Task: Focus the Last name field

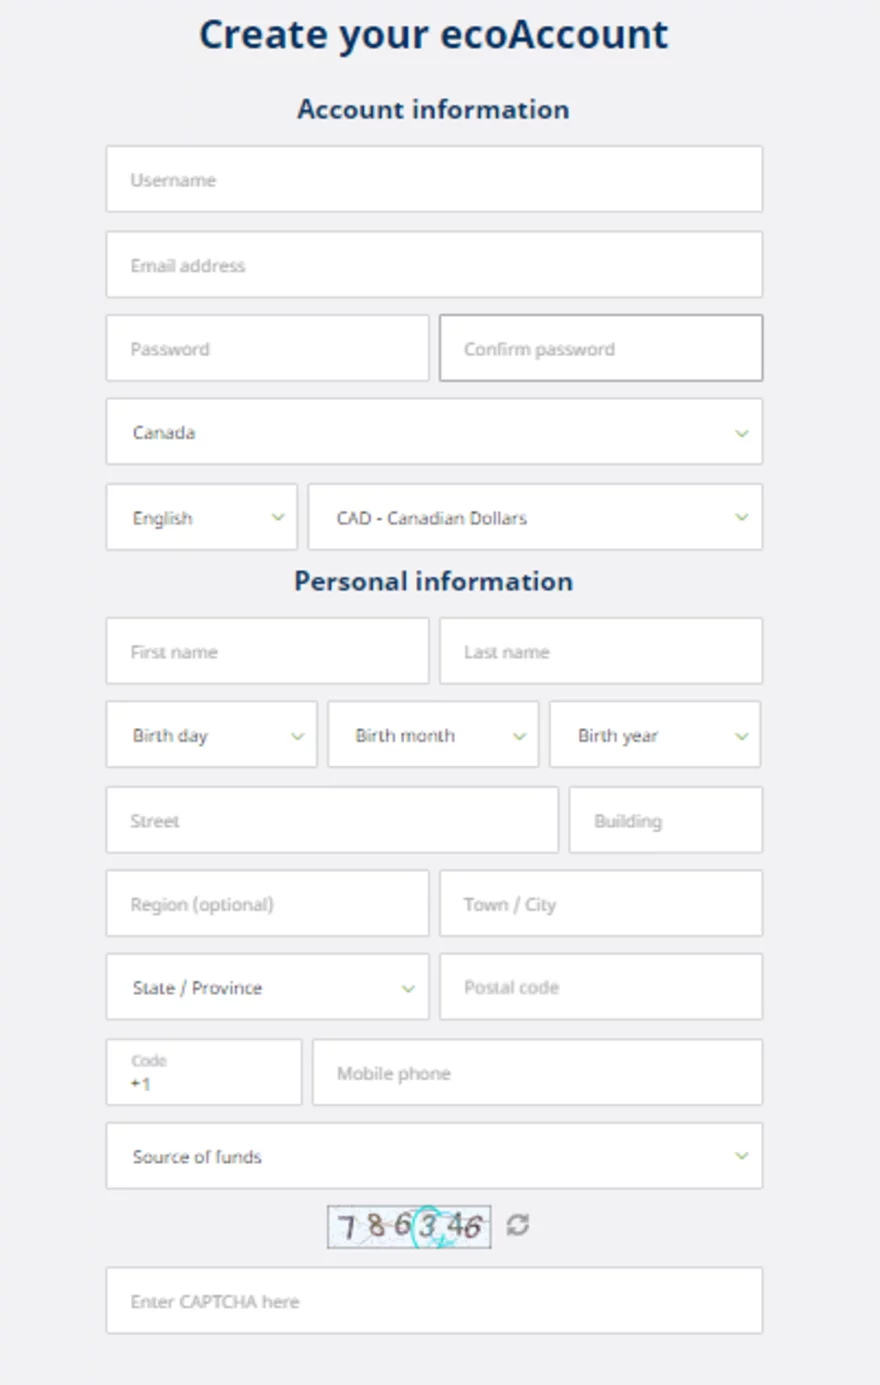Action: coord(601,652)
